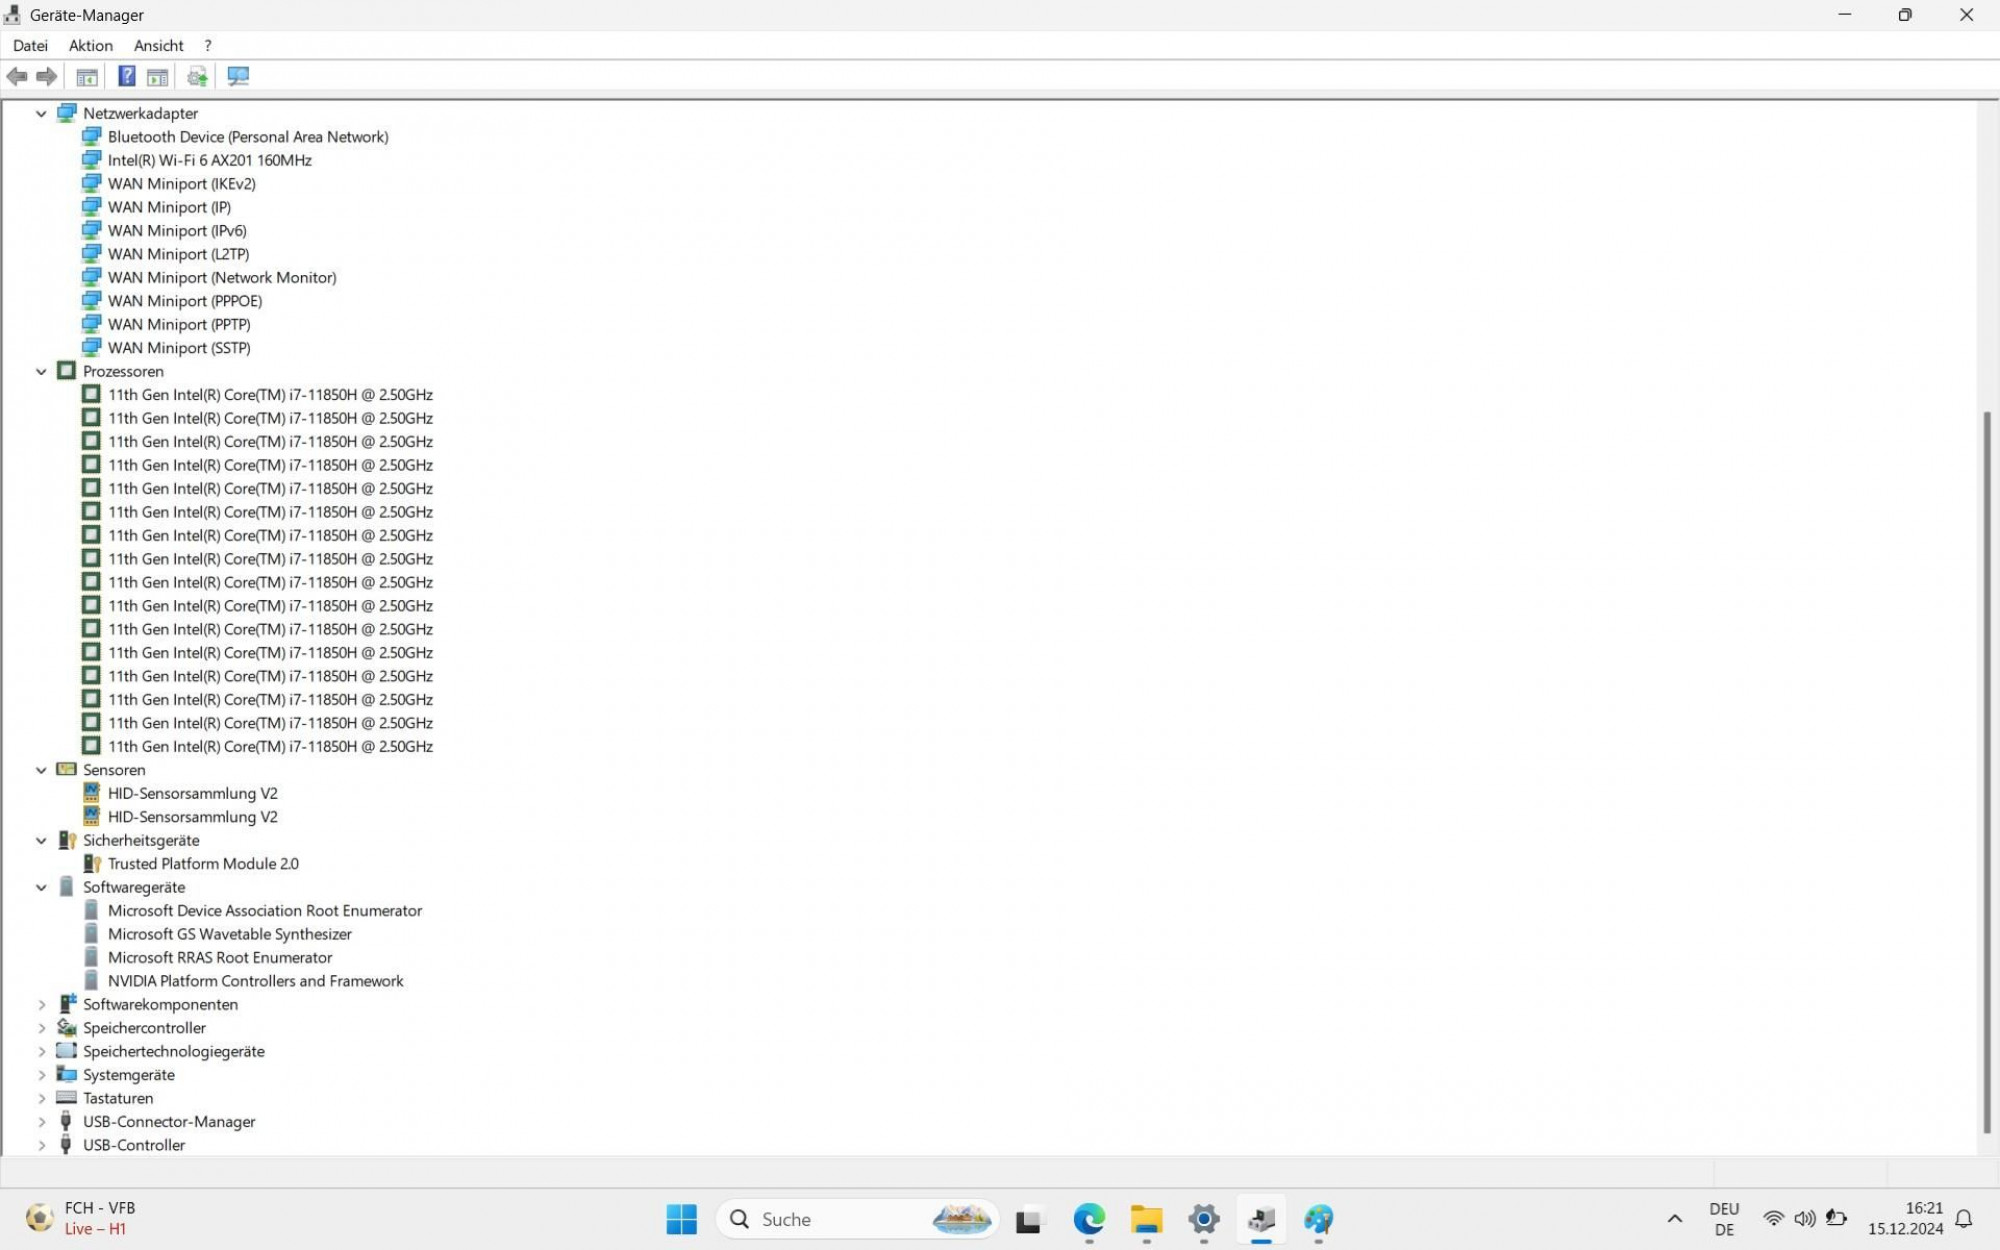The width and height of the screenshot is (2000, 1250).
Task: Click the Speichercontroller category icon
Action: 67,1028
